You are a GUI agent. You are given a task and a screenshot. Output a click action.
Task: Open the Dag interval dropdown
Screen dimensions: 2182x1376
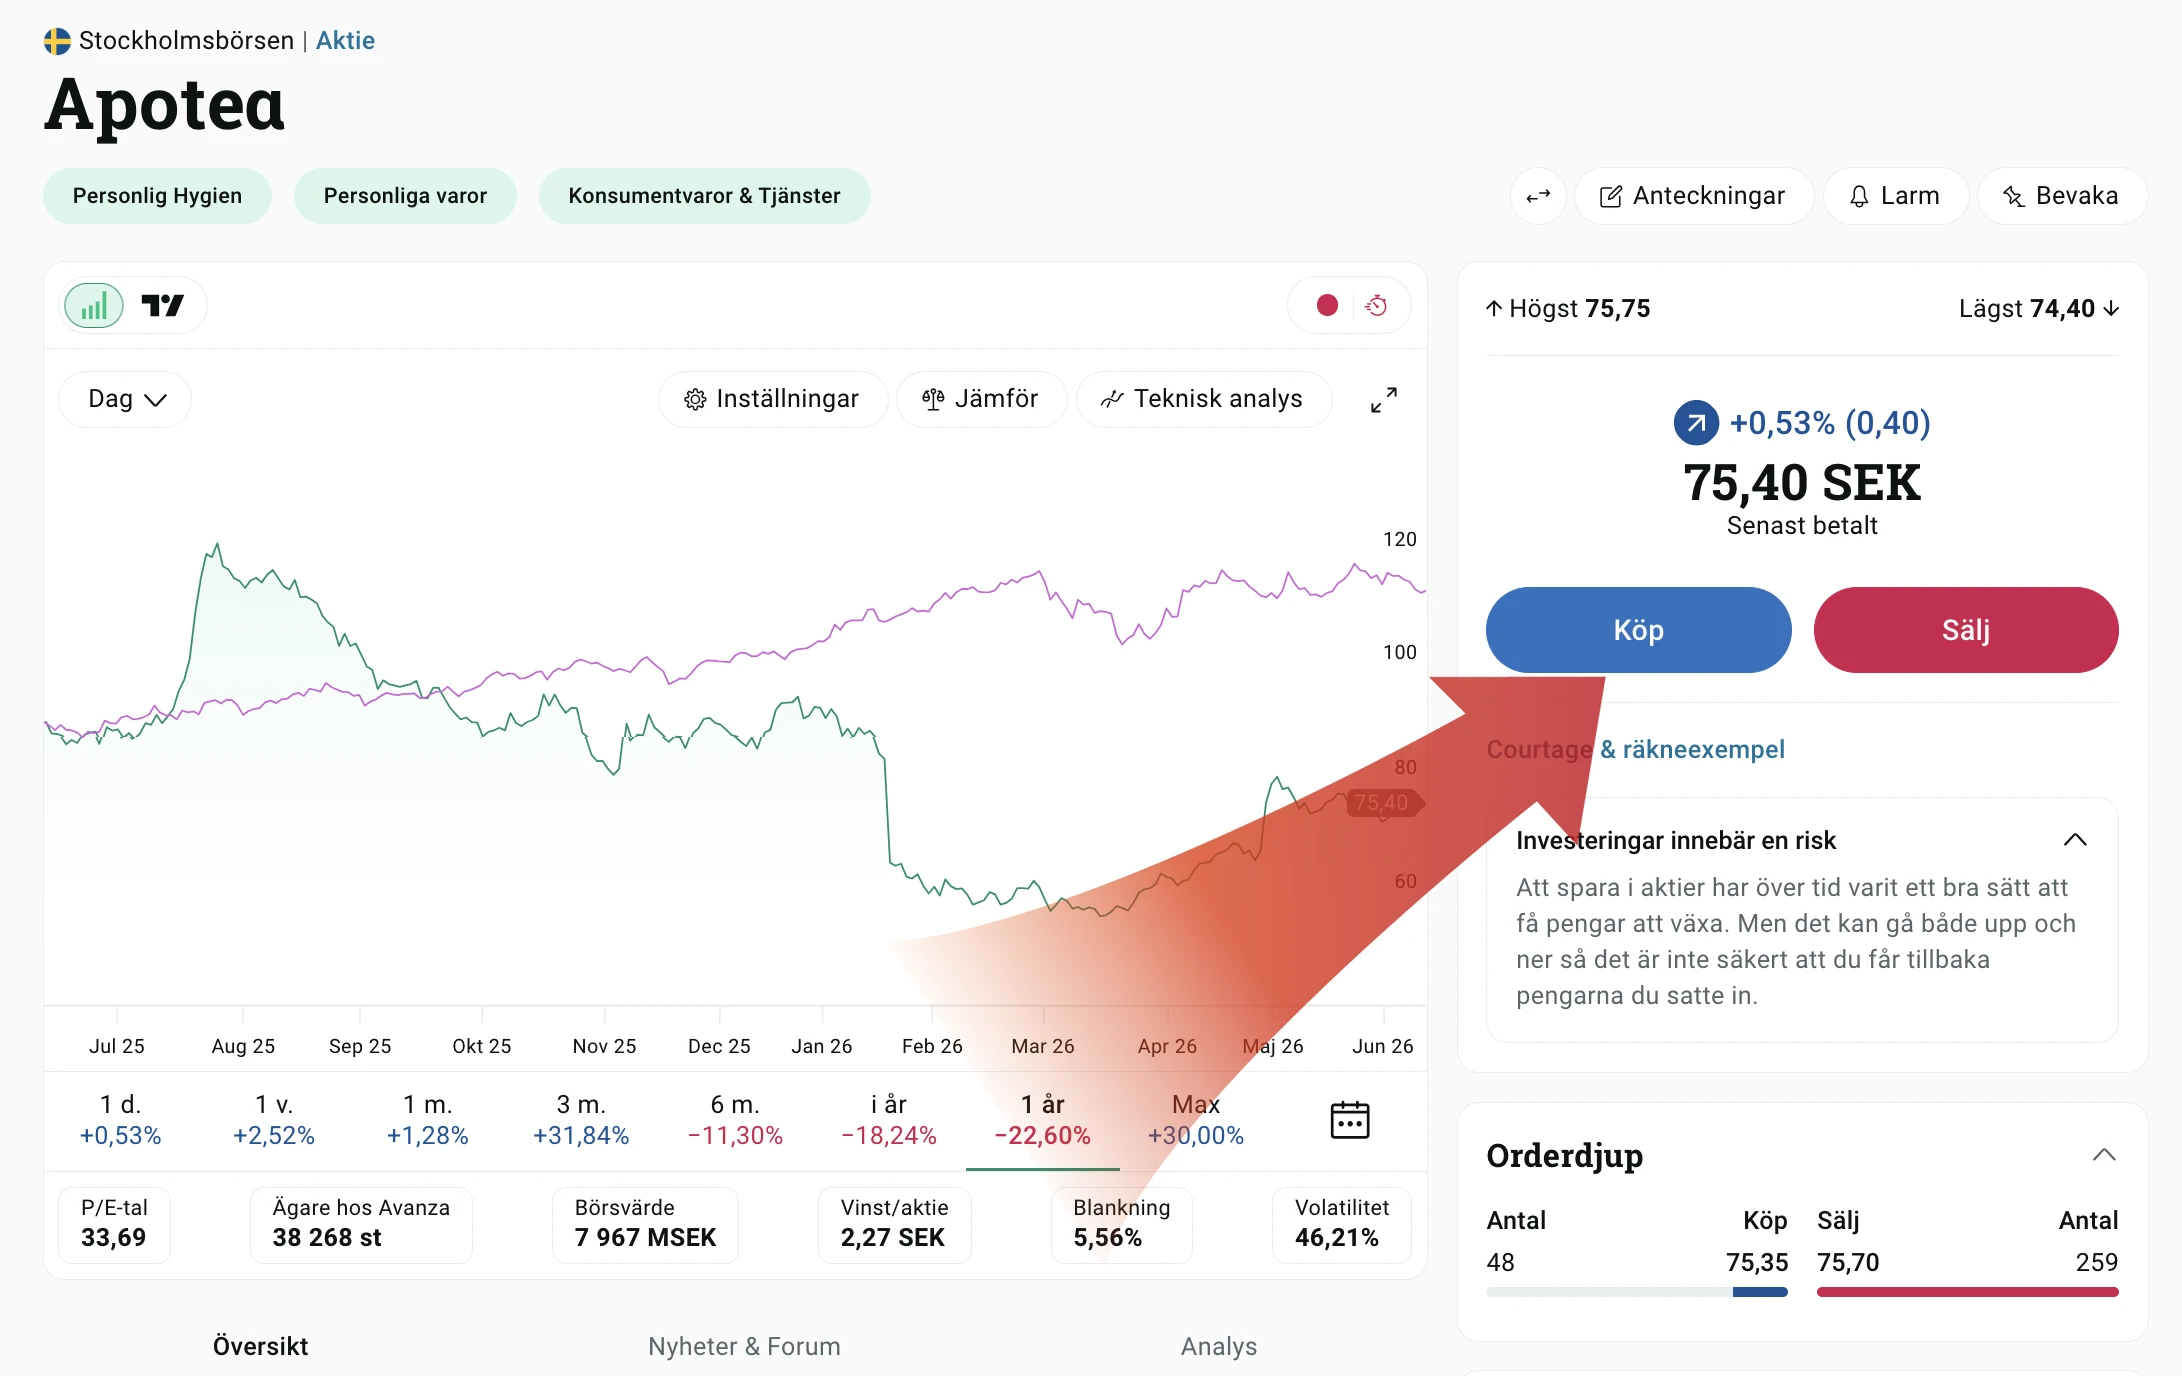coord(126,399)
